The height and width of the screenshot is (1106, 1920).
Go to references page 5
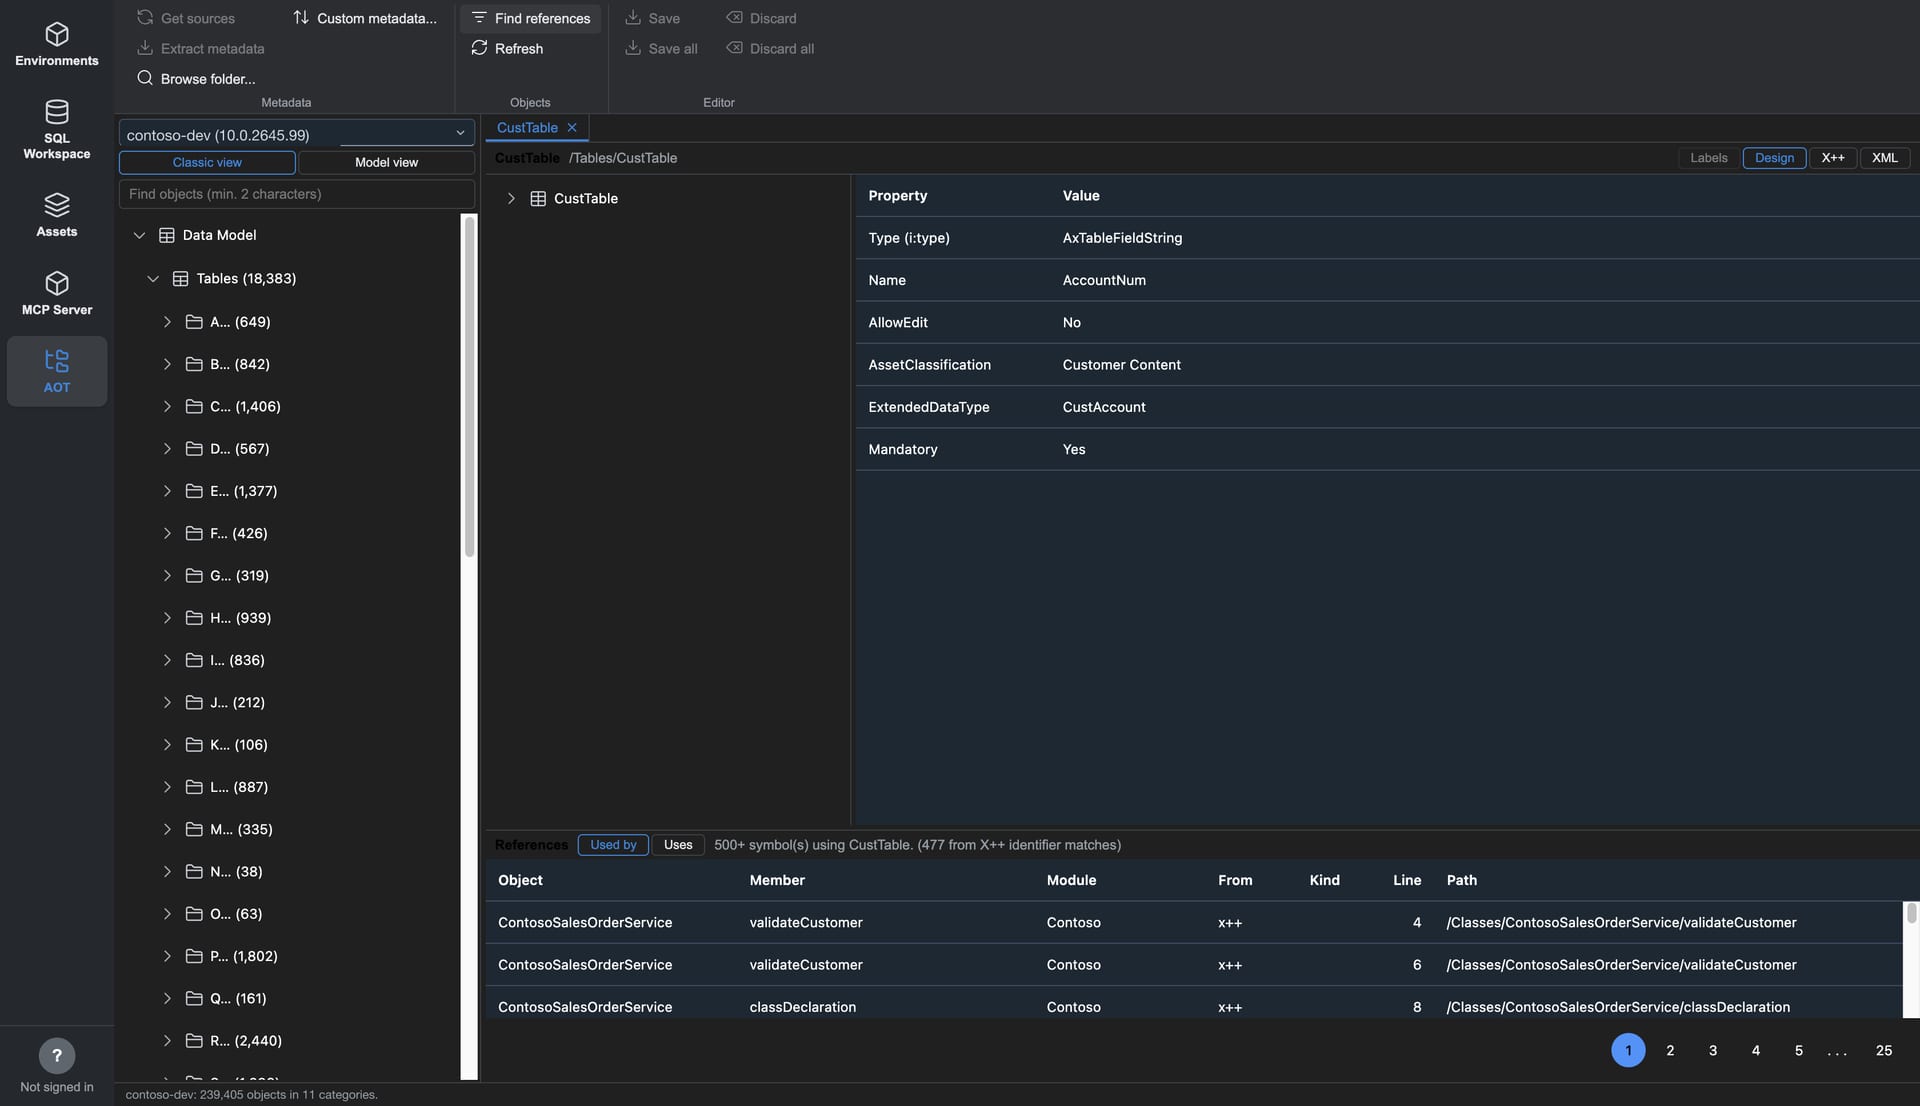click(1798, 1050)
